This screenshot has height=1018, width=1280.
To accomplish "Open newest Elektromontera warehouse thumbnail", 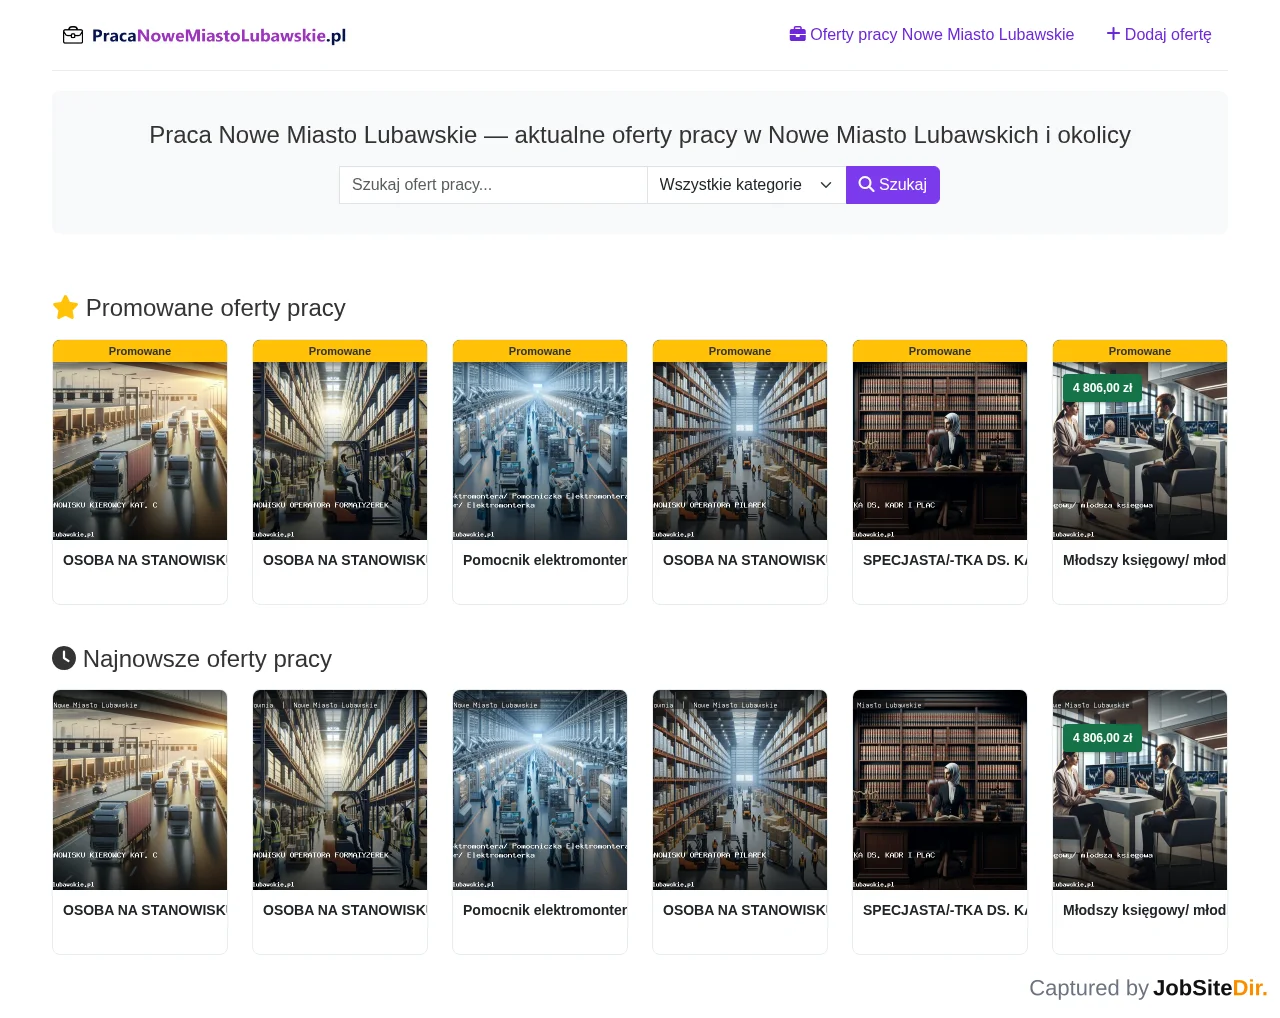I will (540, 790).
